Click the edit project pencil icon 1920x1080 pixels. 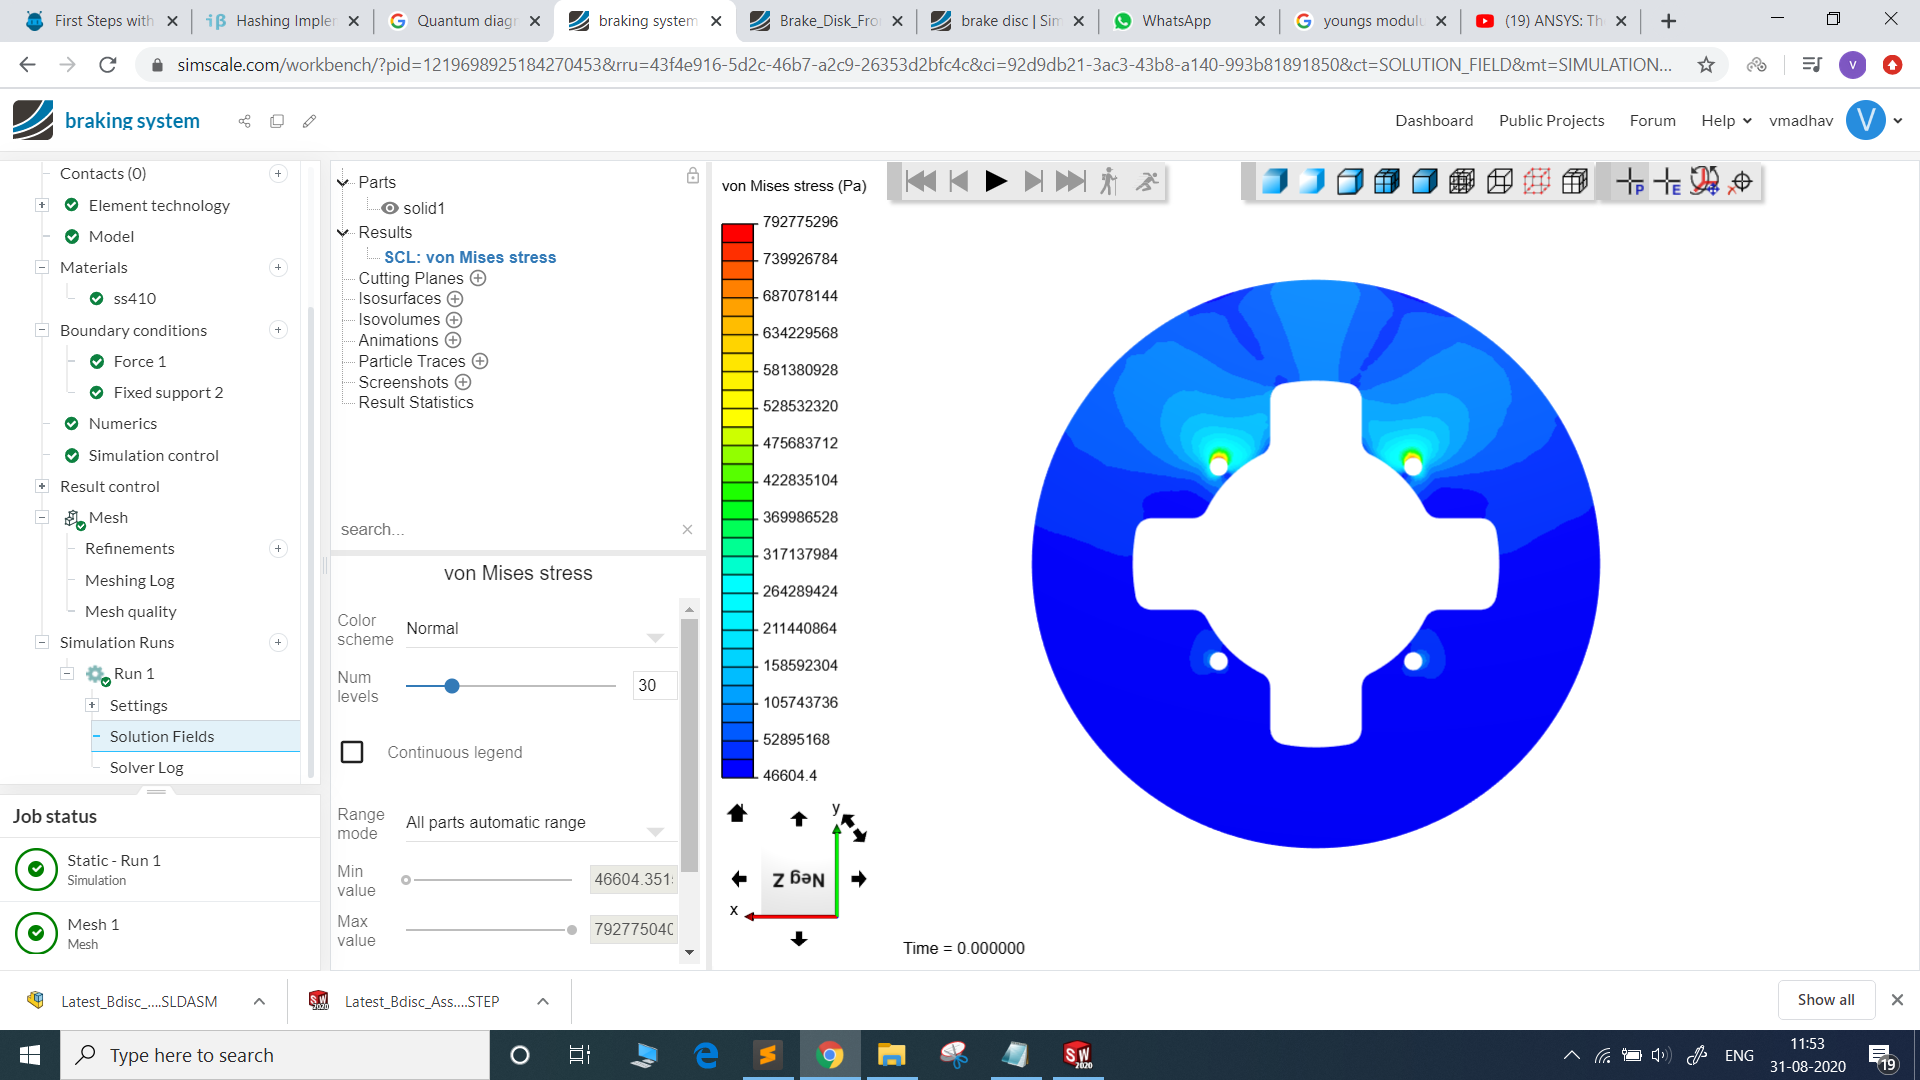[x=309, y=121]
